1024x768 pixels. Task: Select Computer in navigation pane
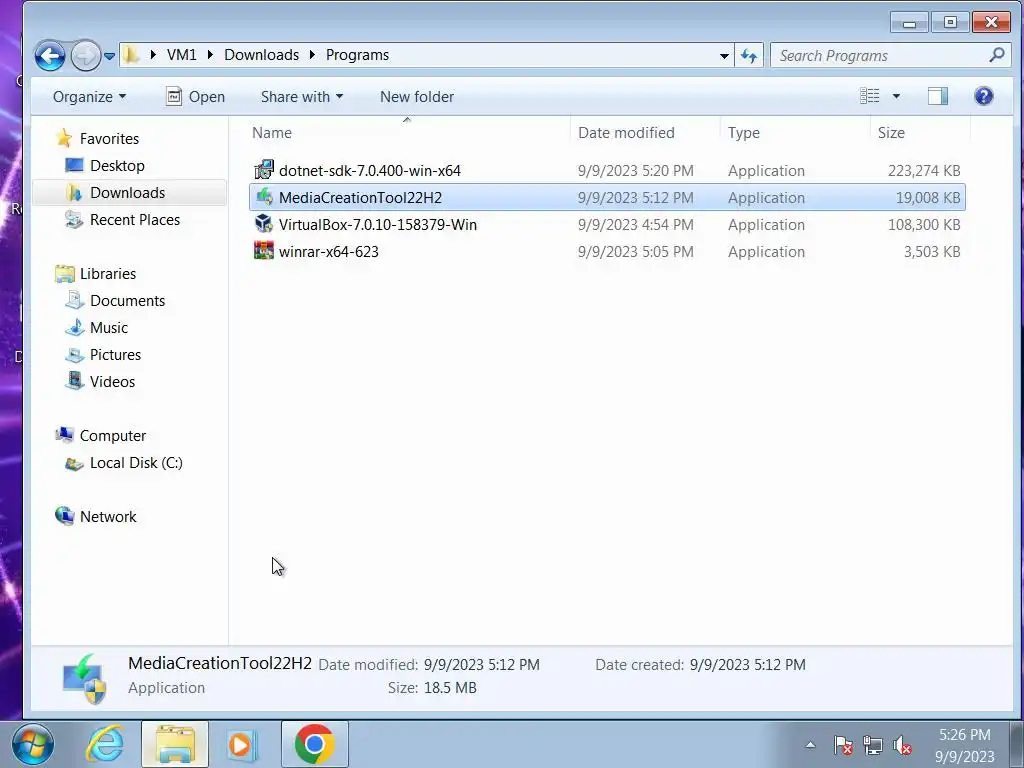[x=112, y=436]
